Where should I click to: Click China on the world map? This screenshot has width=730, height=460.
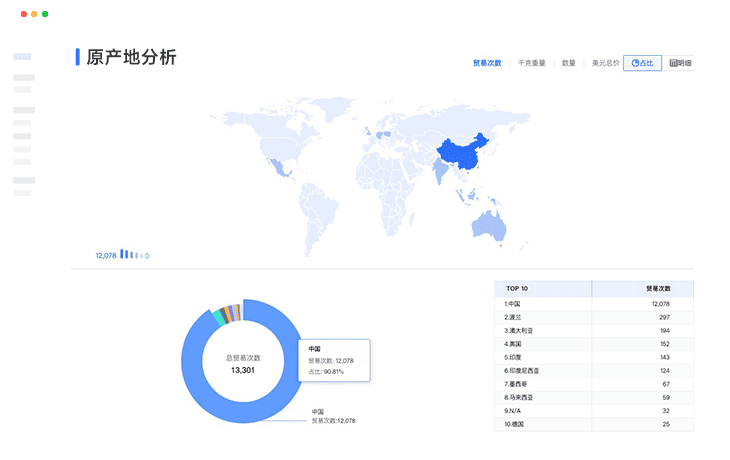coord(462,152)
